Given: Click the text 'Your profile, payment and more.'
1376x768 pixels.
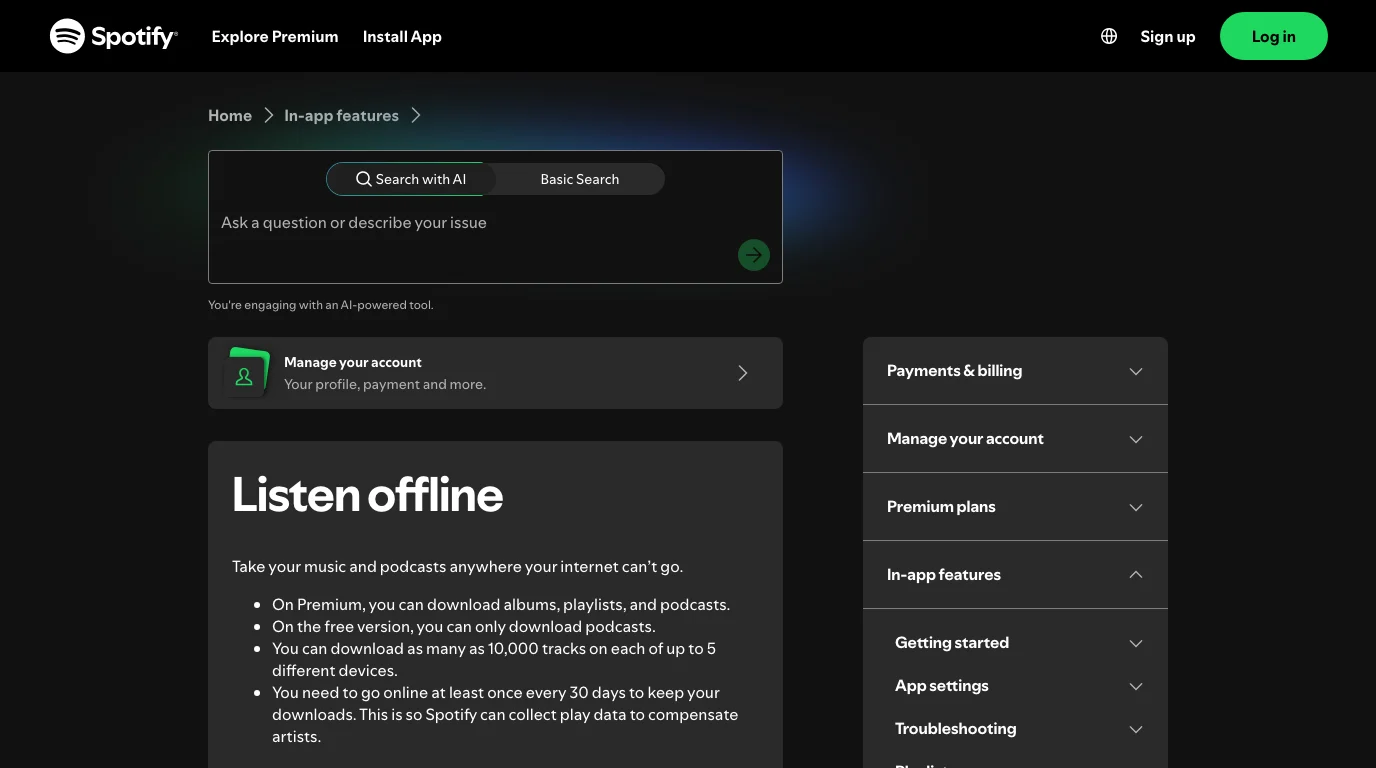Looking at the screenshot, I should click(385, 384).
